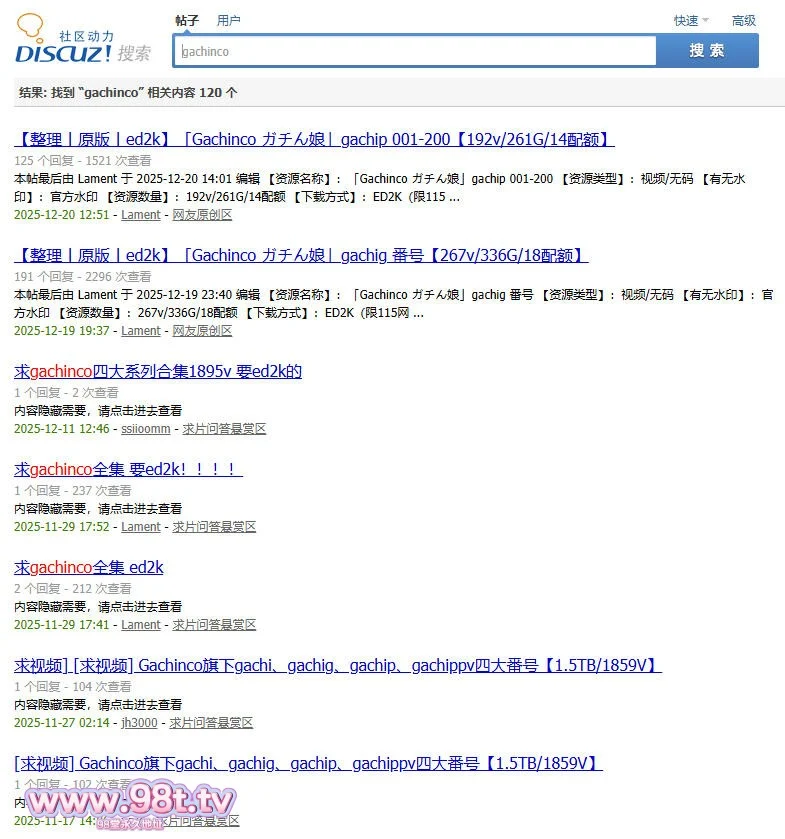
Task: Click 求片问答悬赏区 beside jh3000
Action: pyautogui.click(x=210, y=723)
